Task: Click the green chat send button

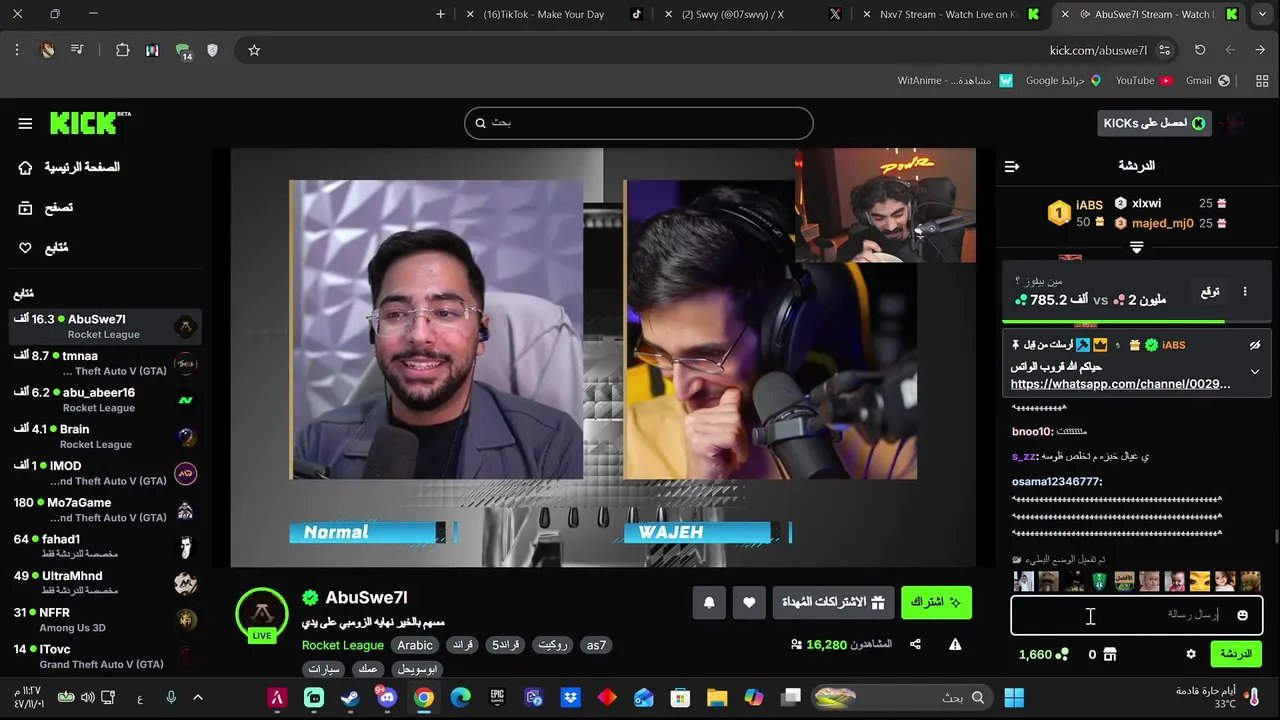Action: click(x=1236, y=654)
